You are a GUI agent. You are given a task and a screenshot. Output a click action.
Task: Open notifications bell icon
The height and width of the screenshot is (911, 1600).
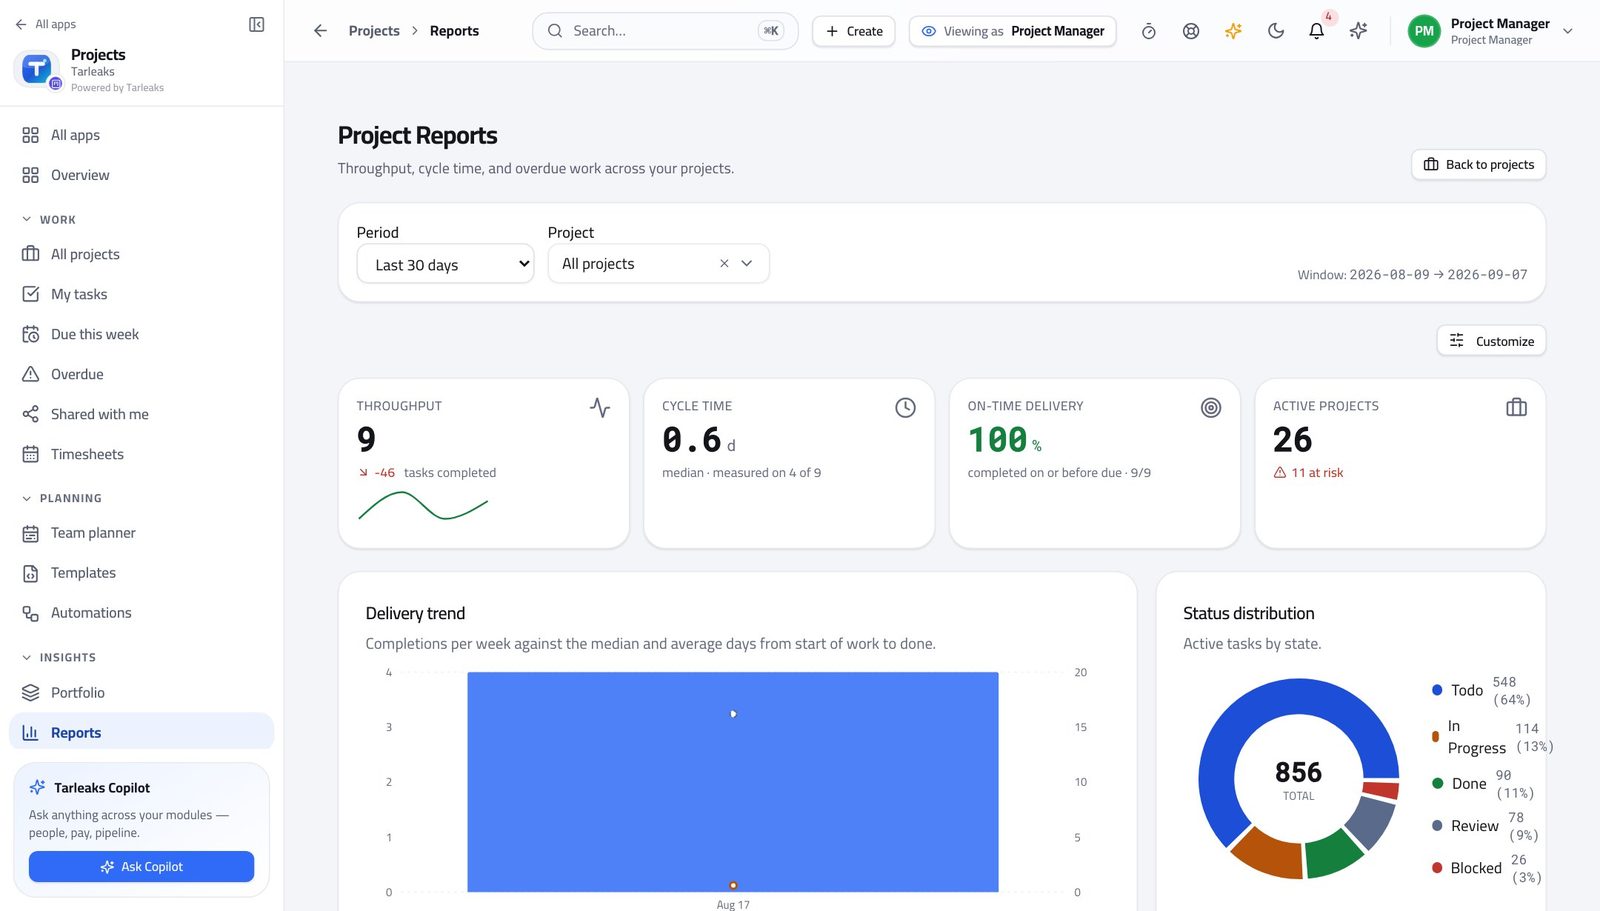pos(1317,31)
